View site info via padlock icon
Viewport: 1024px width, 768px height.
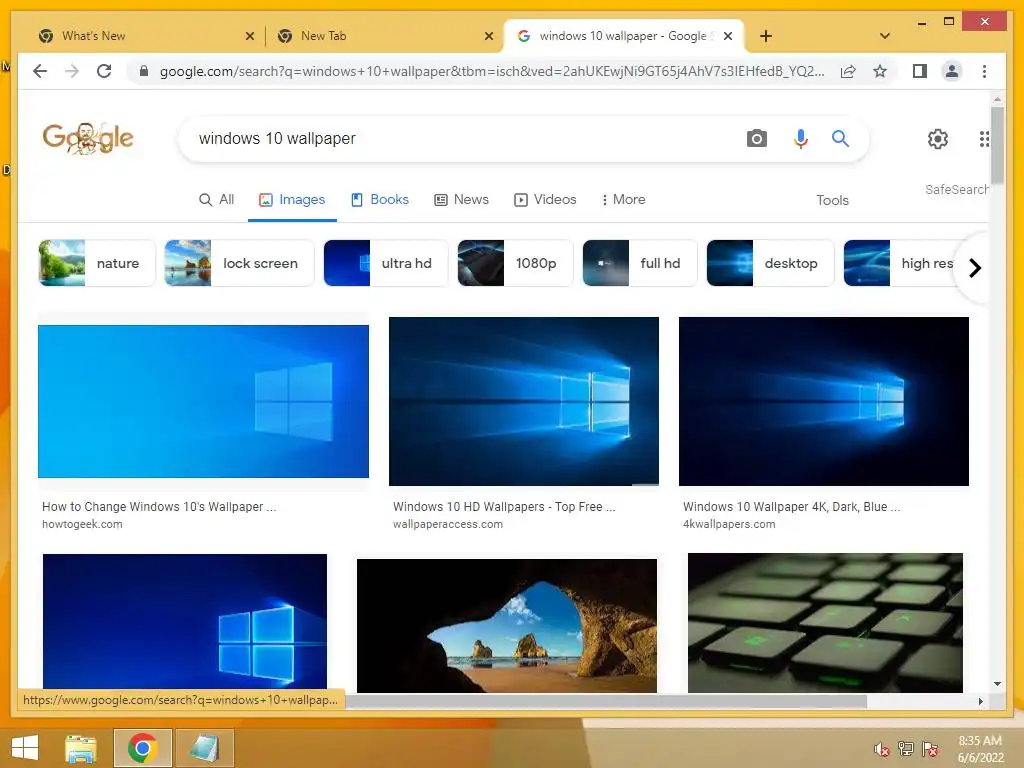(x=144, y=71)
